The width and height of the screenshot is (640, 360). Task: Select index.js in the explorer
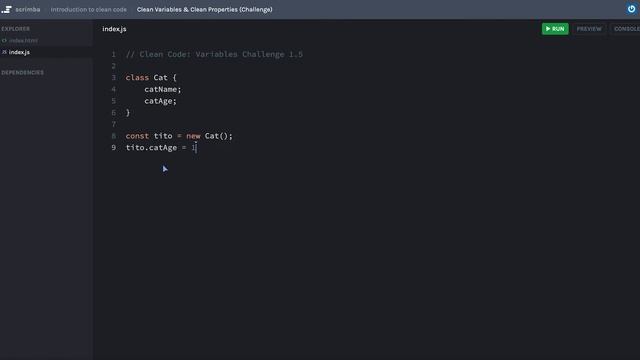pyautogui.click(x=19, y=52)
